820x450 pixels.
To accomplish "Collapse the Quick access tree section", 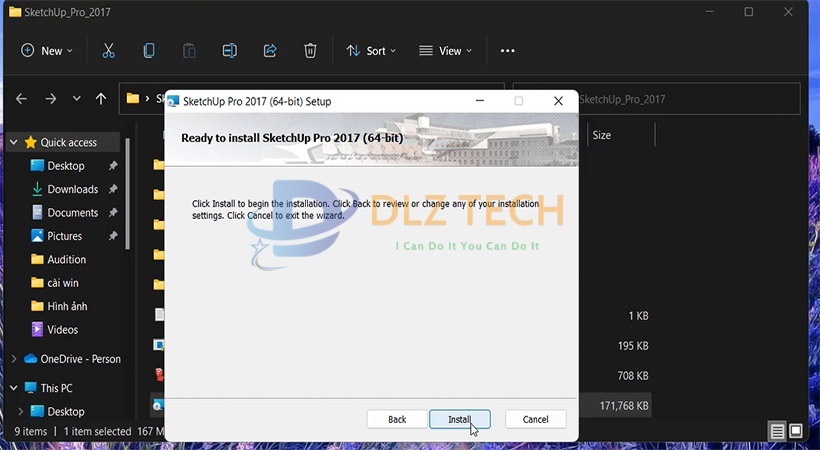I will (13, 142).
